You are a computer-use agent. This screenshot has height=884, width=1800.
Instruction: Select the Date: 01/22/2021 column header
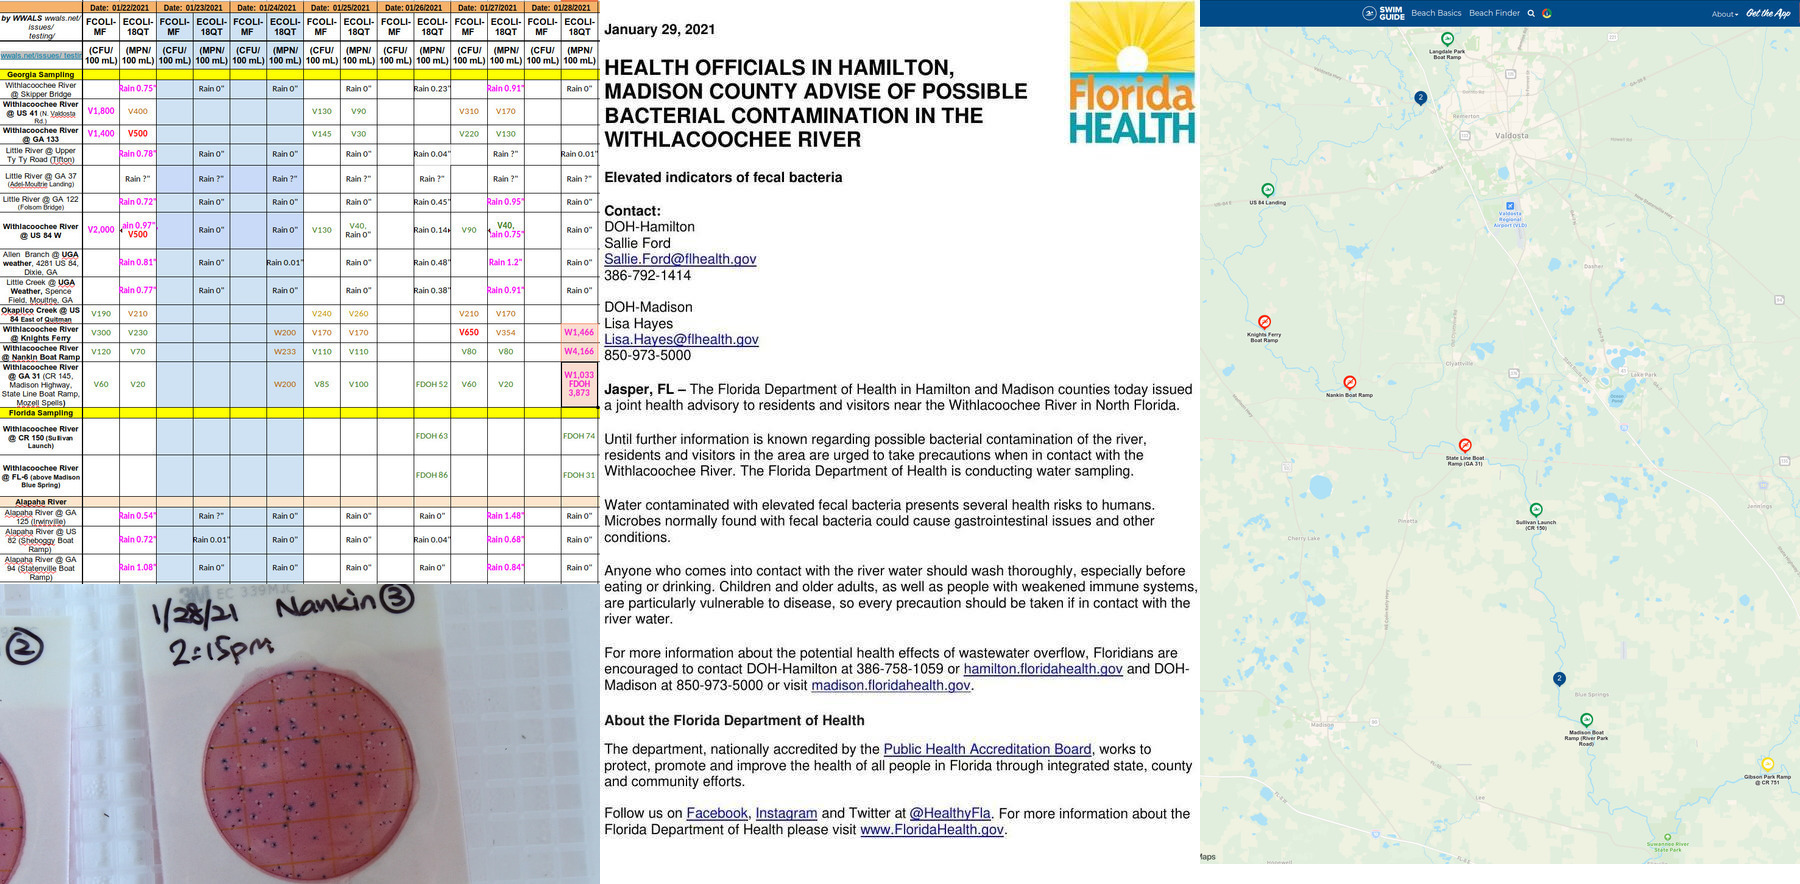pyautogui.click(x=119, y=7)
